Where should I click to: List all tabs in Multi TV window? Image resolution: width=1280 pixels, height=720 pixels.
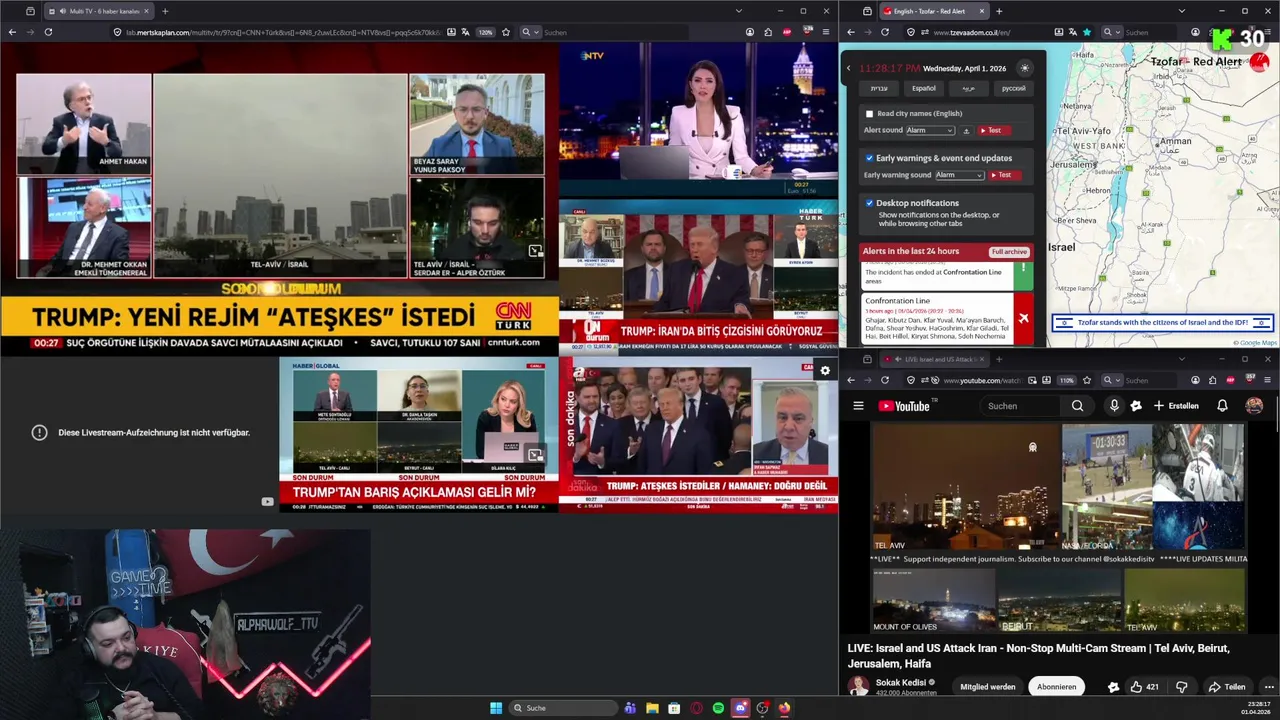(738, 11)
